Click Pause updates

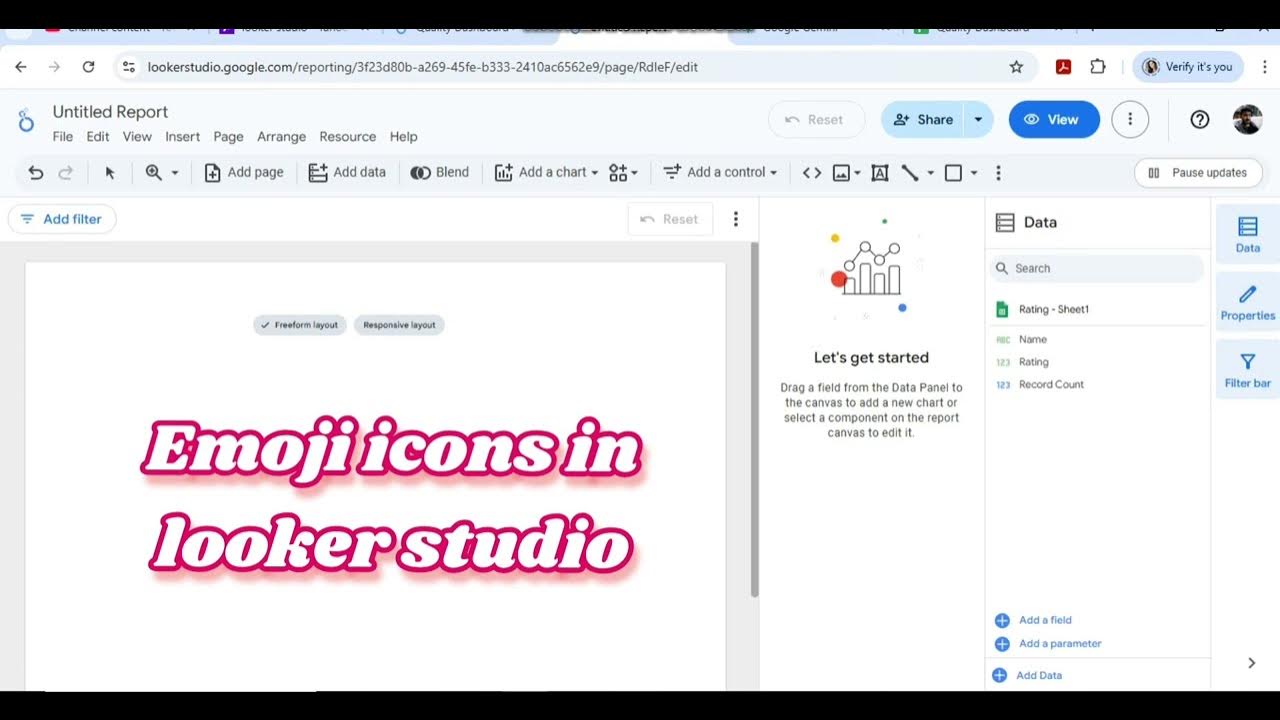[x=1198, y=172]
